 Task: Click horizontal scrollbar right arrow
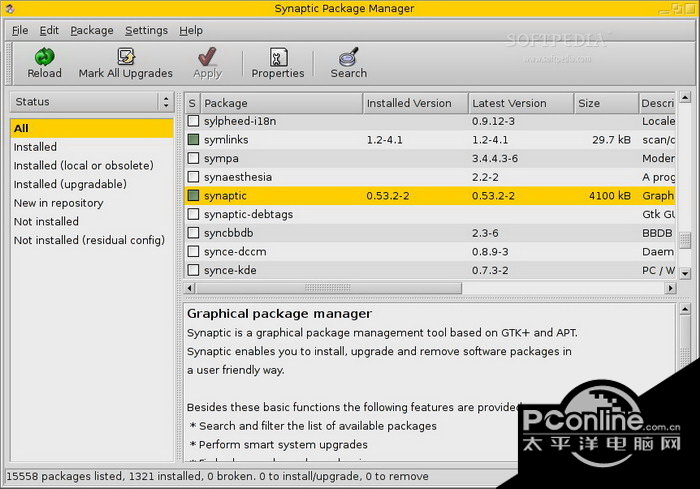670,288
